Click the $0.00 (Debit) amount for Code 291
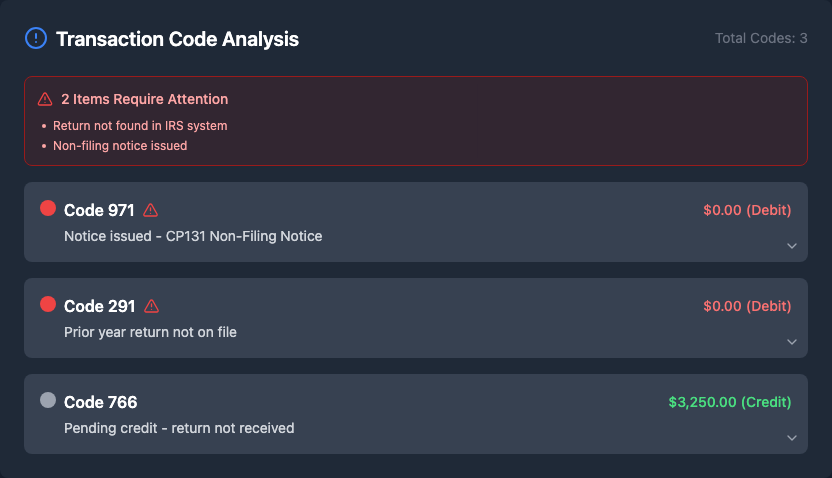 click(x=747, y=306)
